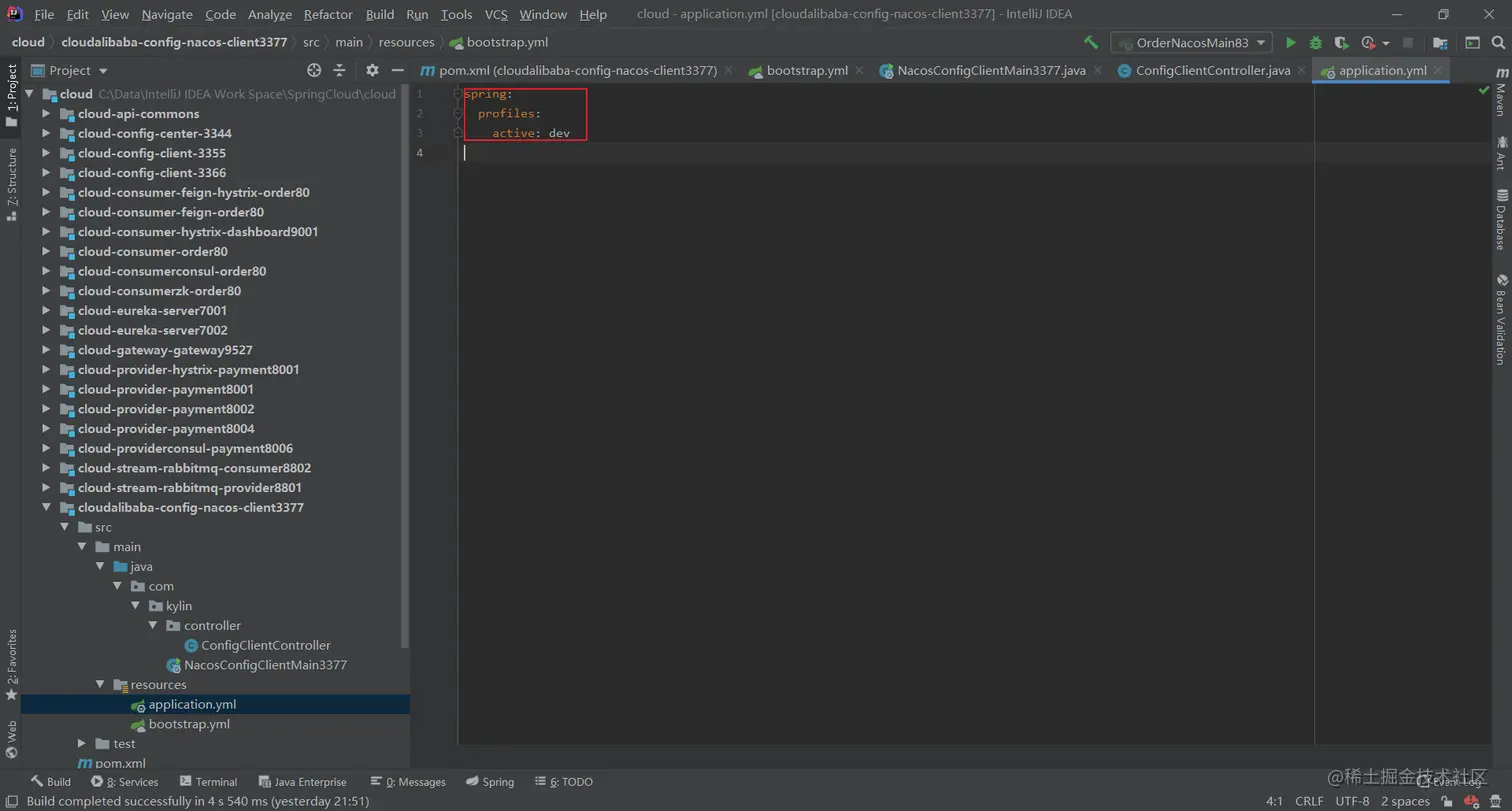Switch to the pom.xml editor tab
Screen dimensions: 1512x811
578,70
